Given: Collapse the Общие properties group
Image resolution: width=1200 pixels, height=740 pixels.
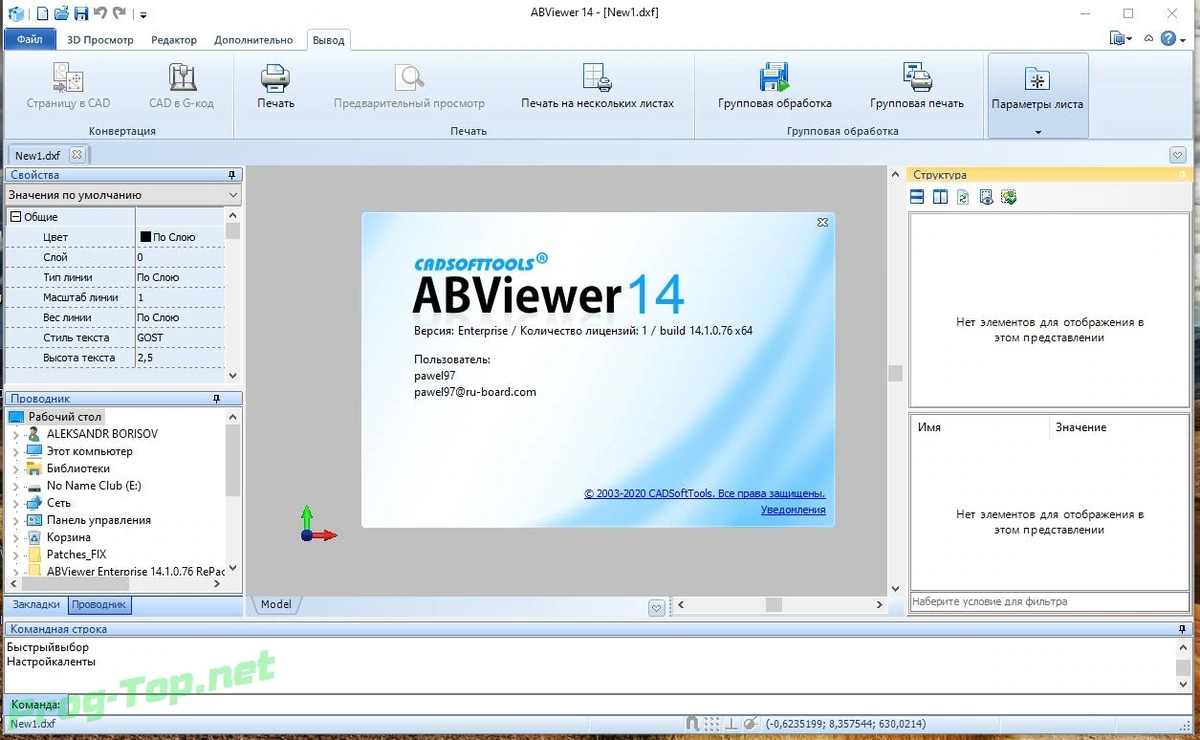Looking at the screenshot, I should 16,217.
